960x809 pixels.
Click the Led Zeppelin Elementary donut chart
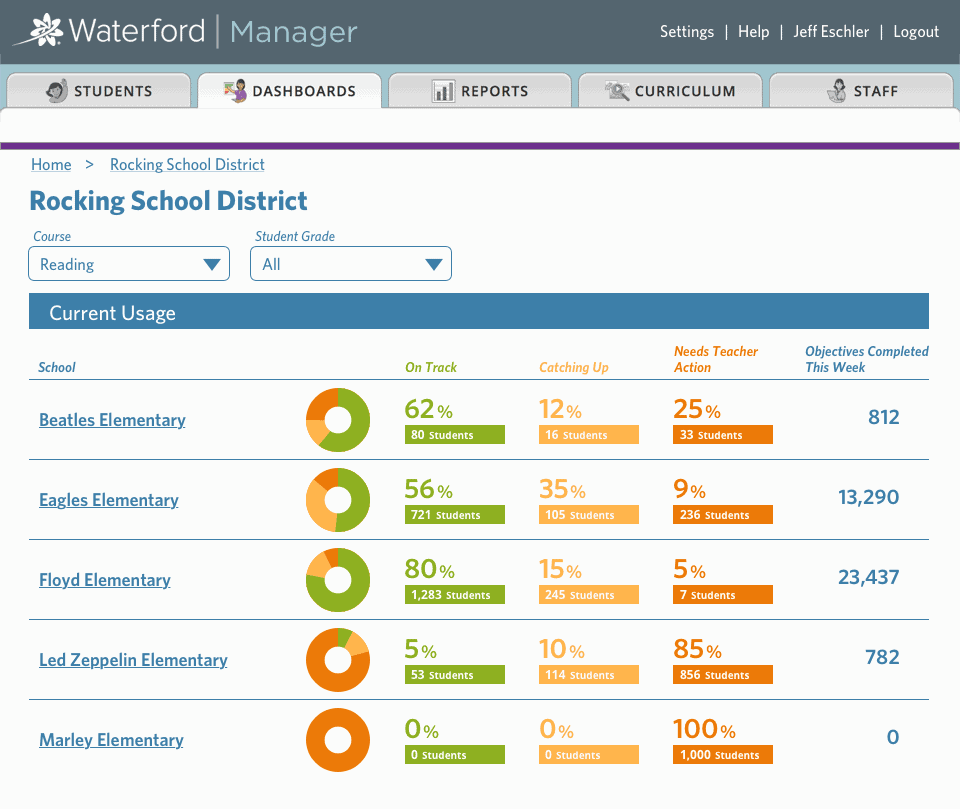[338, 660]
